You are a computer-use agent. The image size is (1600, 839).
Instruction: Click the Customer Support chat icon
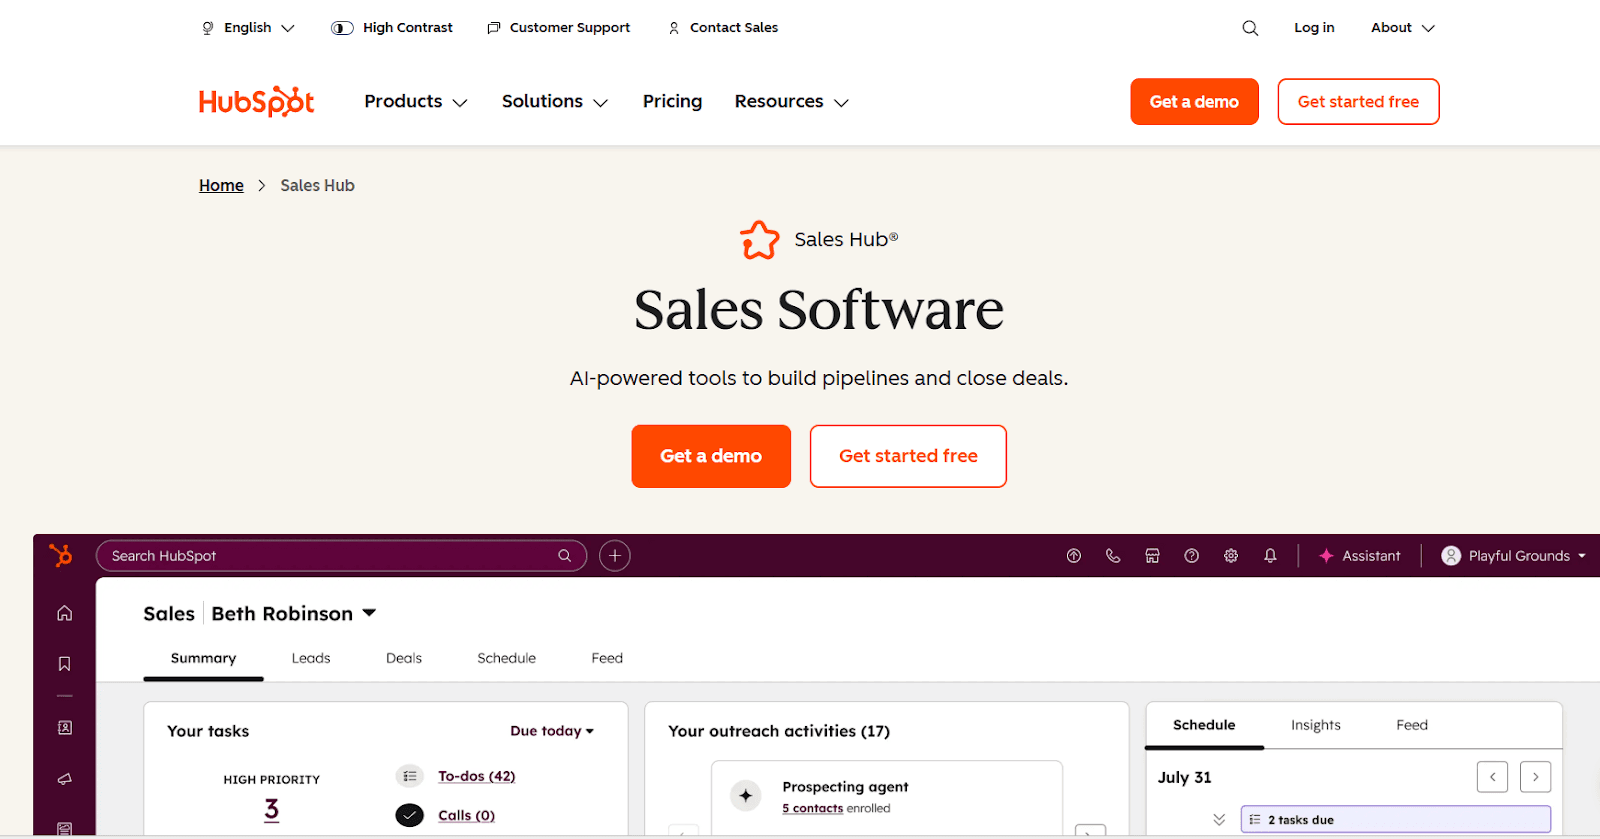(494, 28)
